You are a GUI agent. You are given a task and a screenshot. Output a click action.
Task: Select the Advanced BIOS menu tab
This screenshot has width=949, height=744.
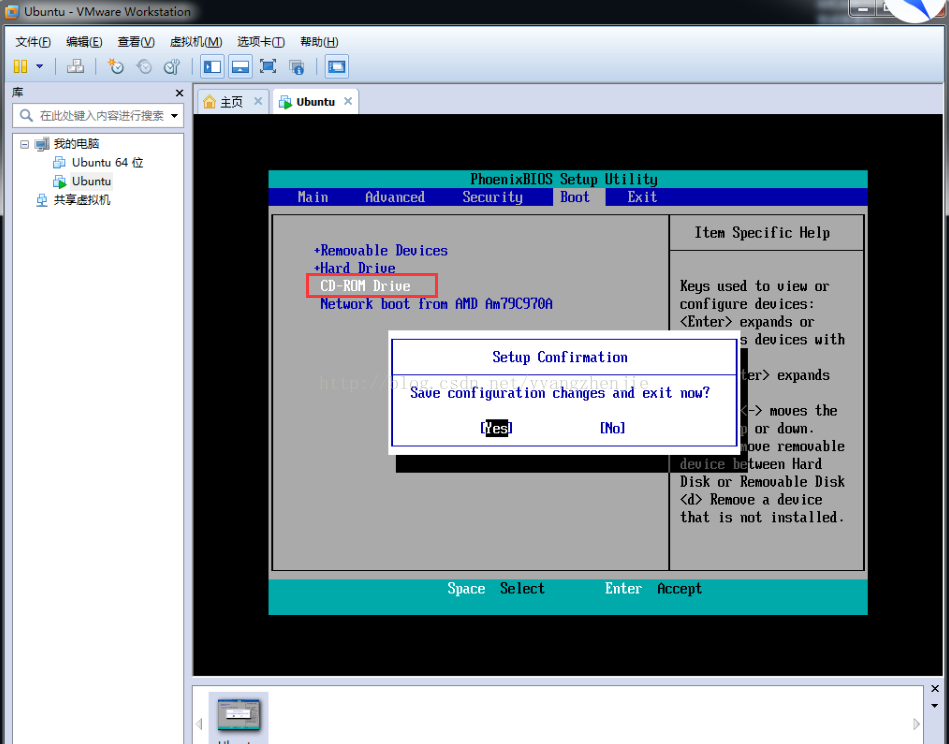pyautogui.click(x=395, y=197)
